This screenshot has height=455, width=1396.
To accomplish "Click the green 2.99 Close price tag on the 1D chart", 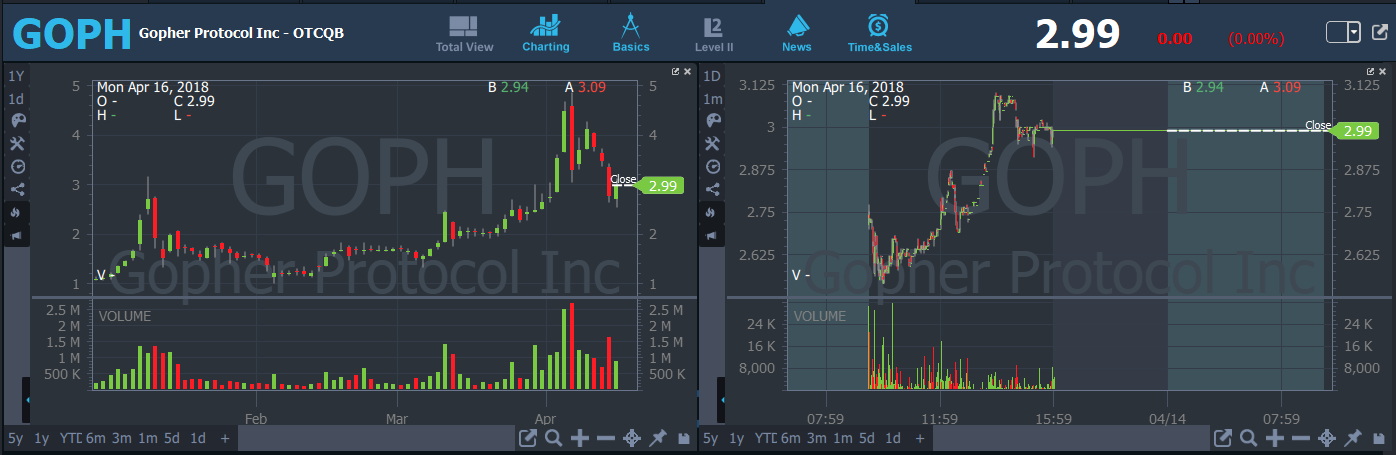I will [x=1357, y=131].
